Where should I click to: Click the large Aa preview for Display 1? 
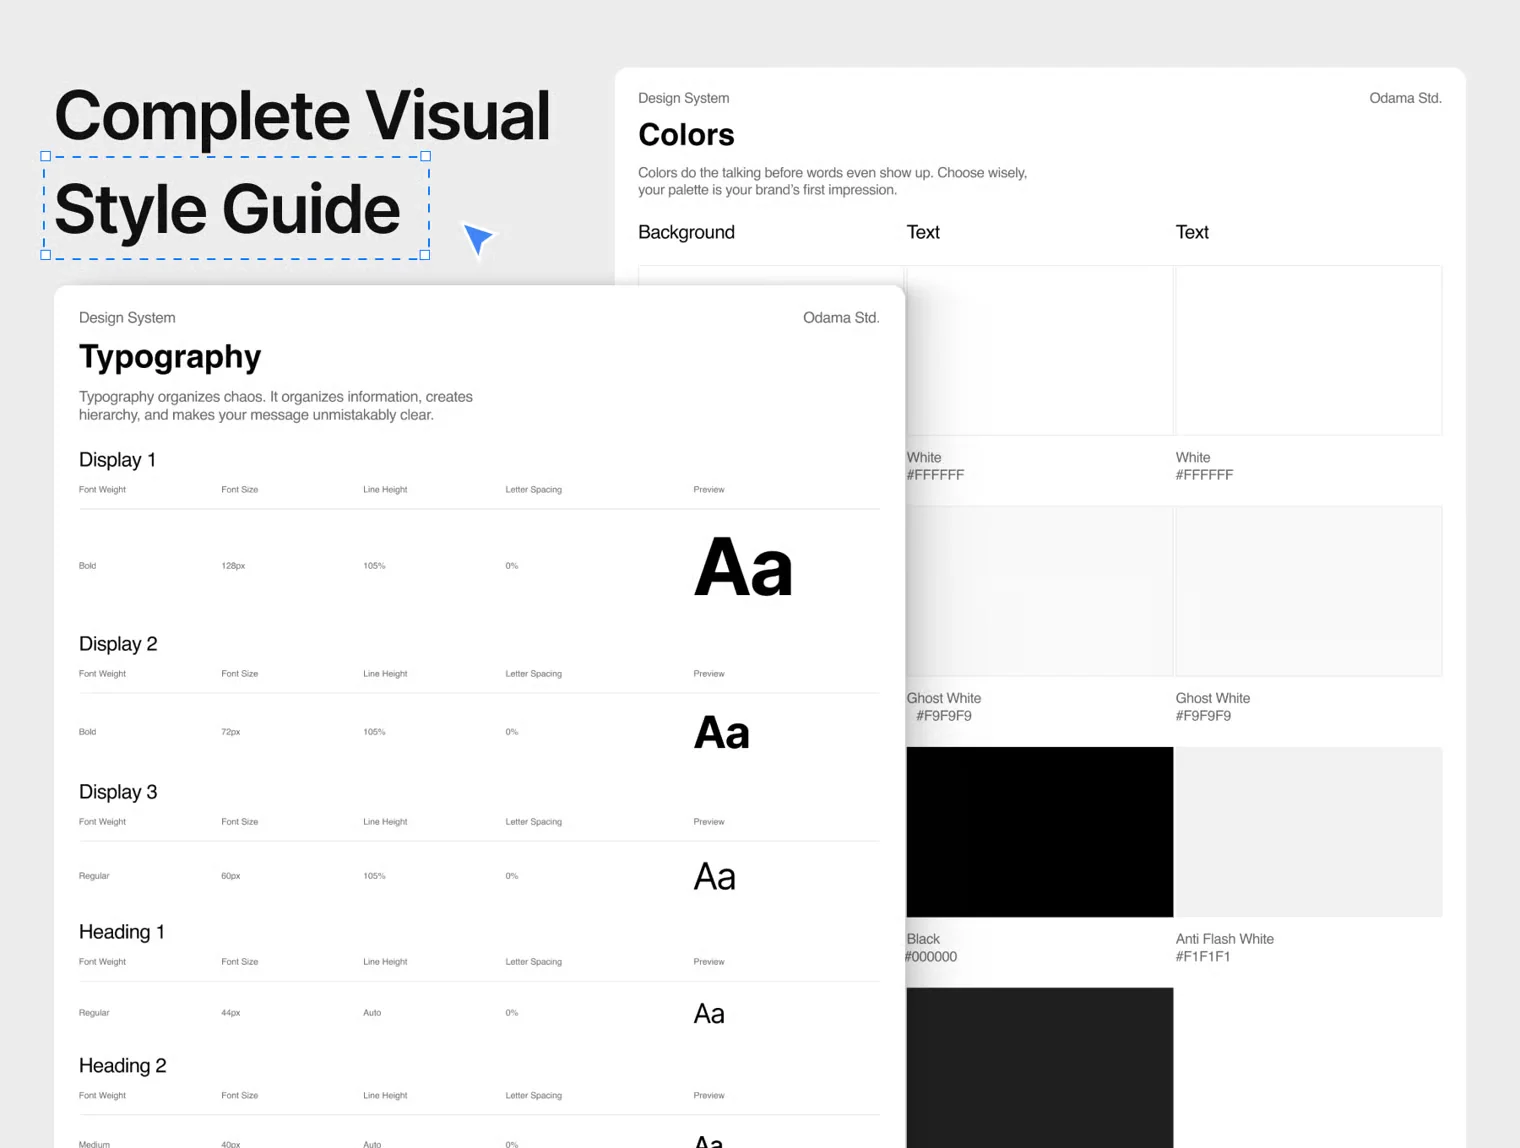click(x=743, y=568)
